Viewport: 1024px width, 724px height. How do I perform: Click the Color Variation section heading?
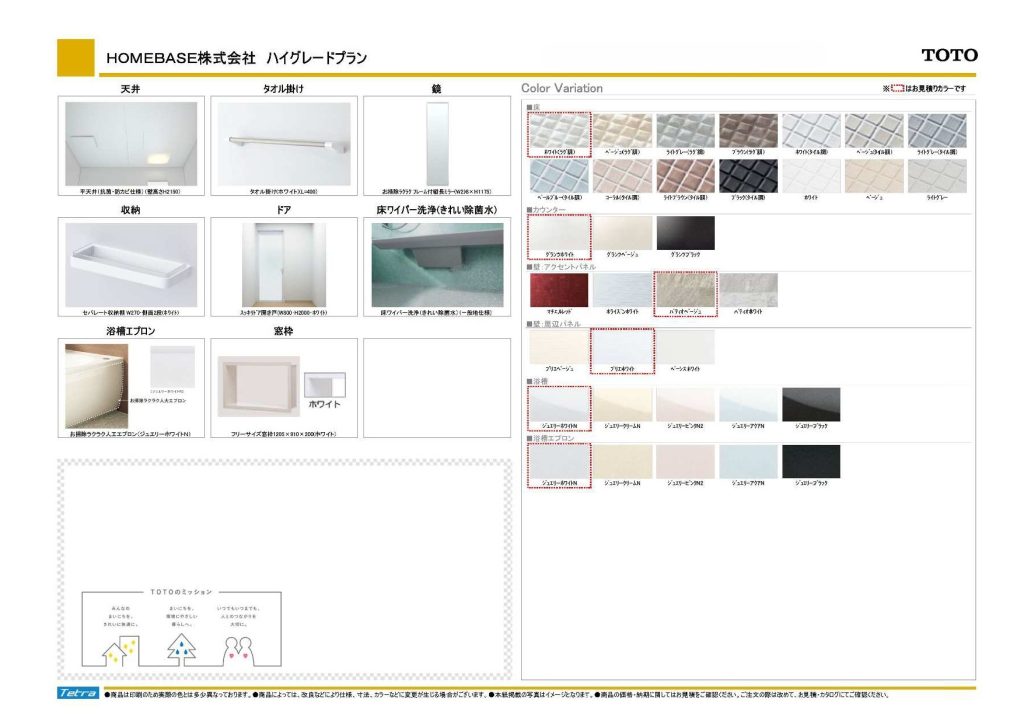562,88
